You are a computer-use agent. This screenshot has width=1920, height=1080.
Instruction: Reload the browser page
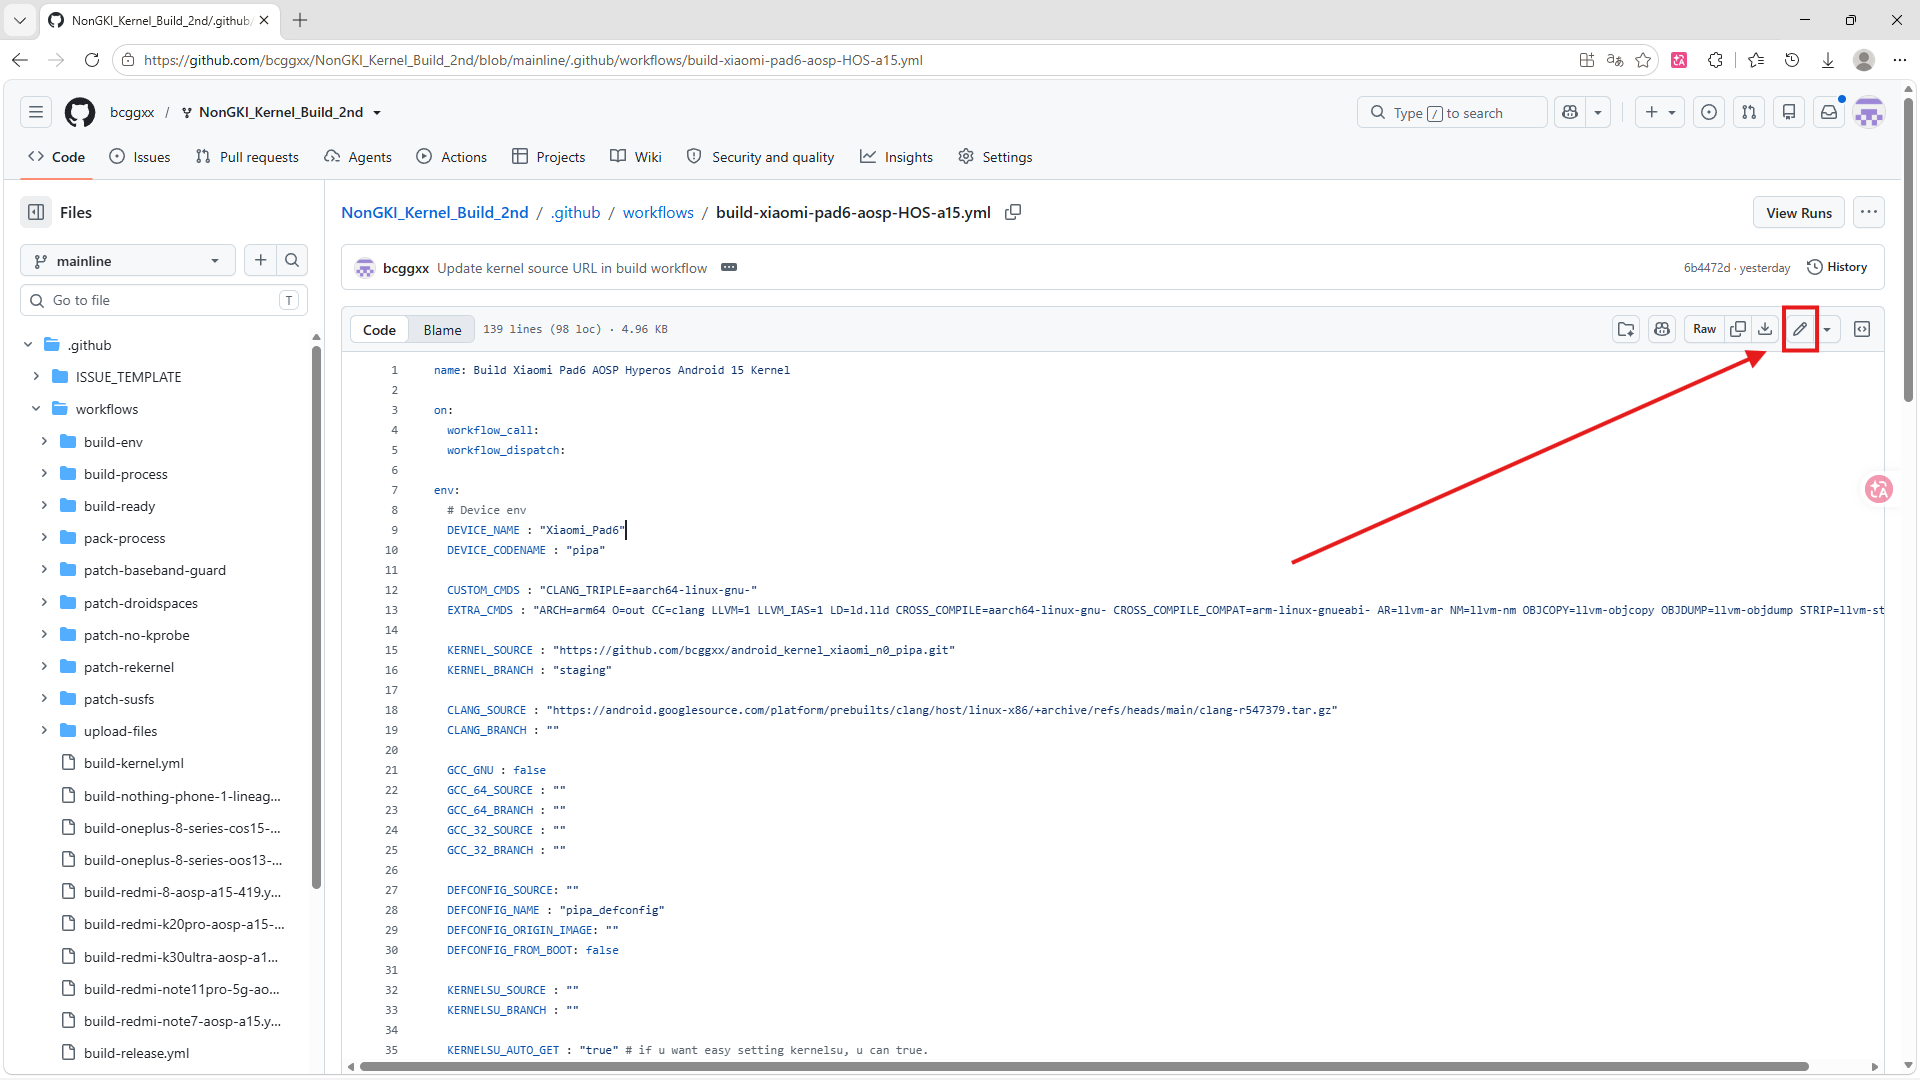pyautogui.click(x=92, y=60)
